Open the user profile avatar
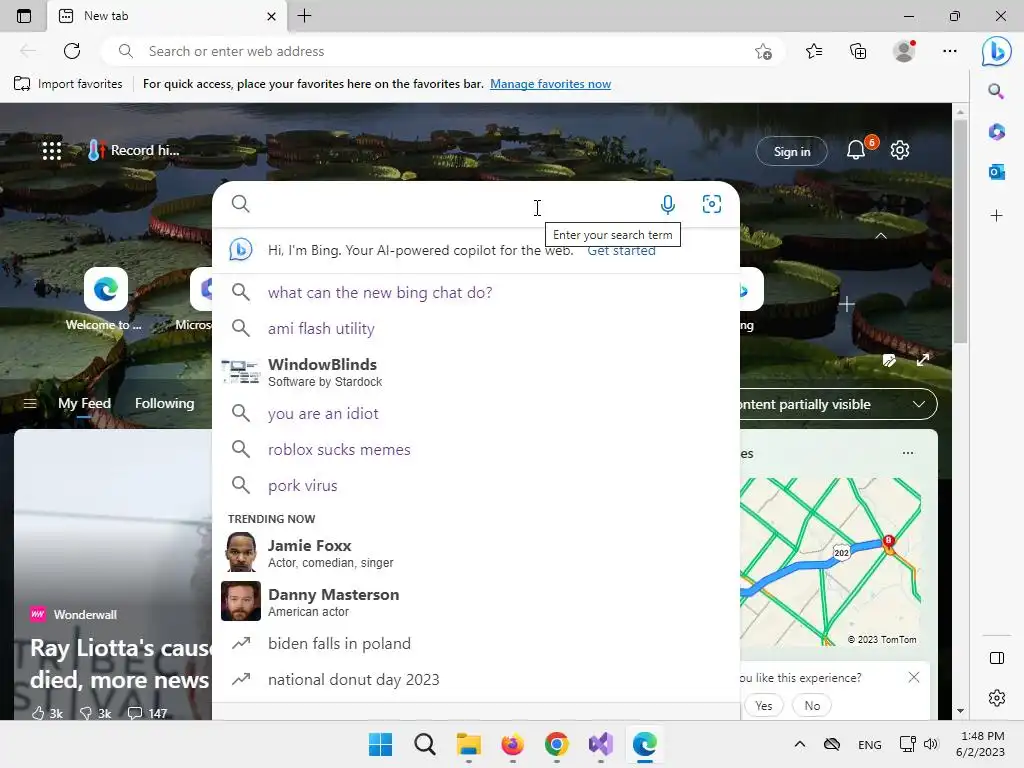This screenshot has height=768, width=1024. 904,51
